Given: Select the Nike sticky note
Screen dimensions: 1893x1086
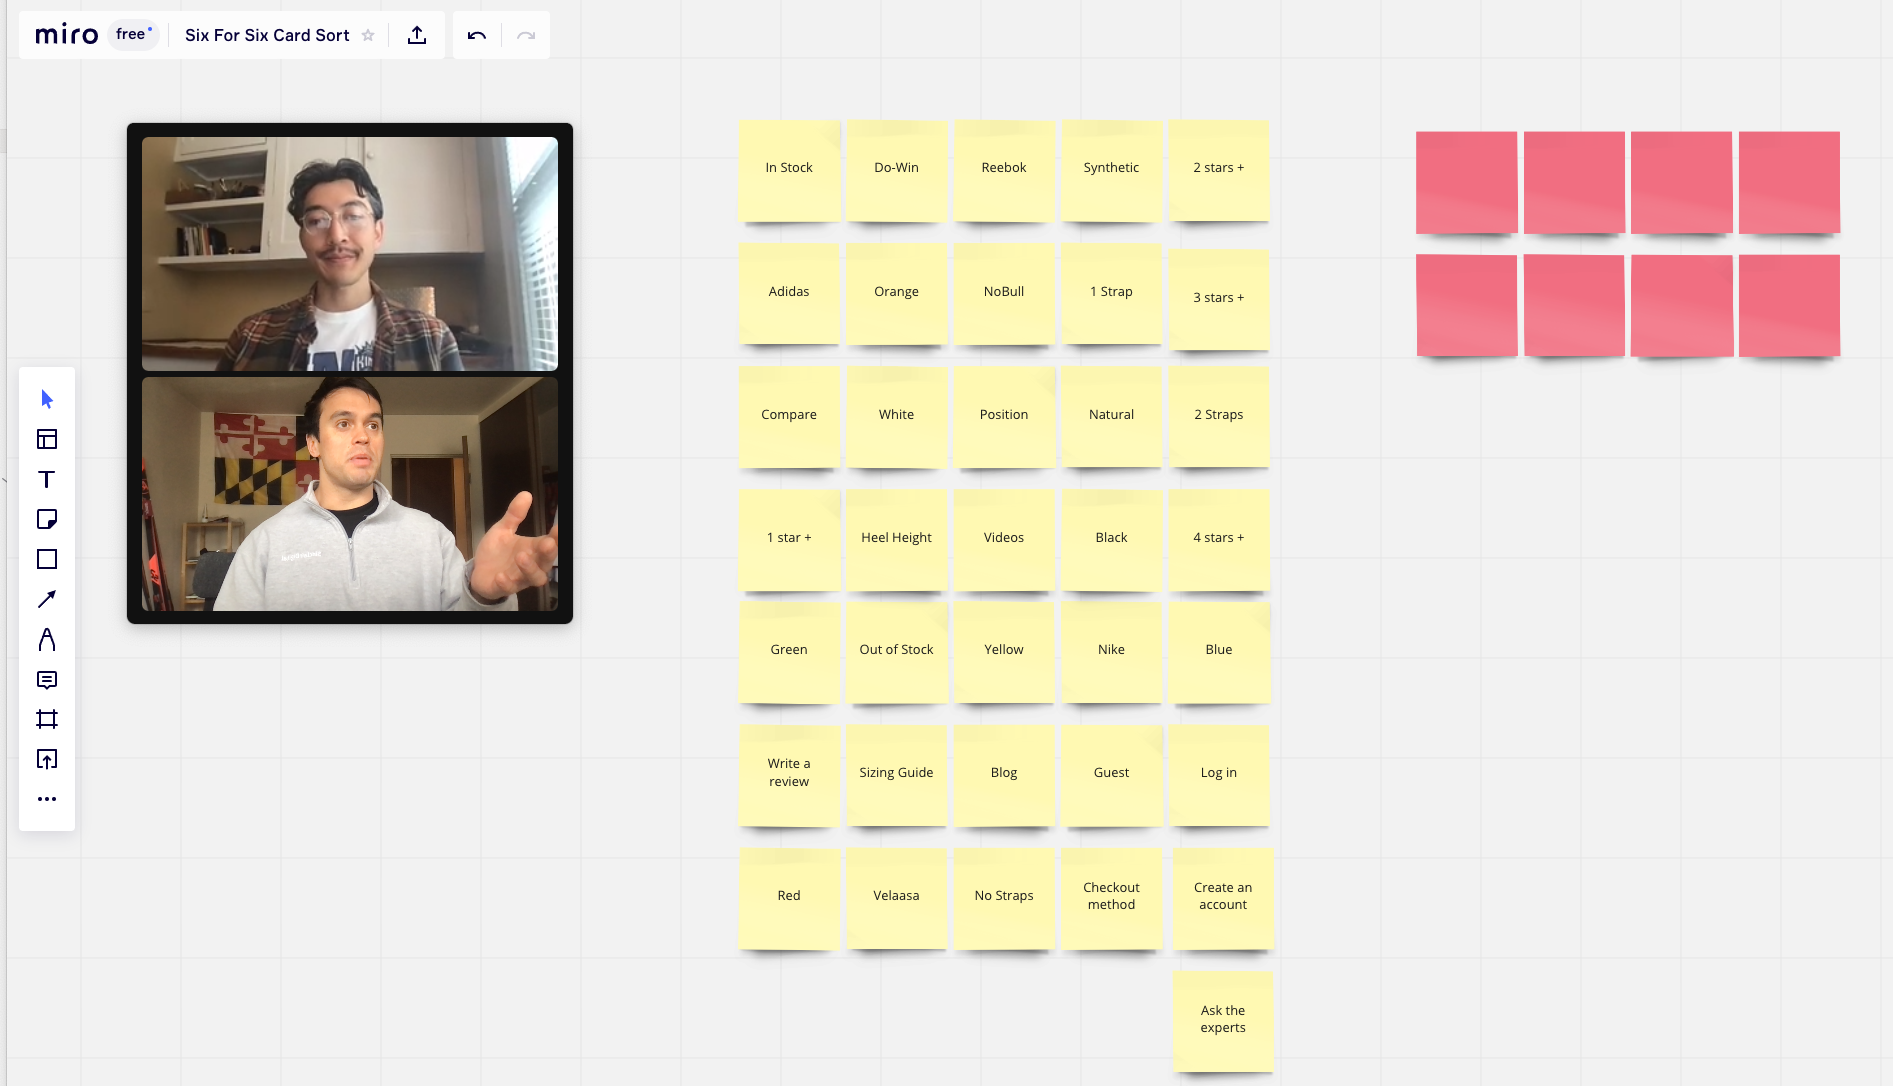Looking at the screenshot, I should tap(1112, 652).
